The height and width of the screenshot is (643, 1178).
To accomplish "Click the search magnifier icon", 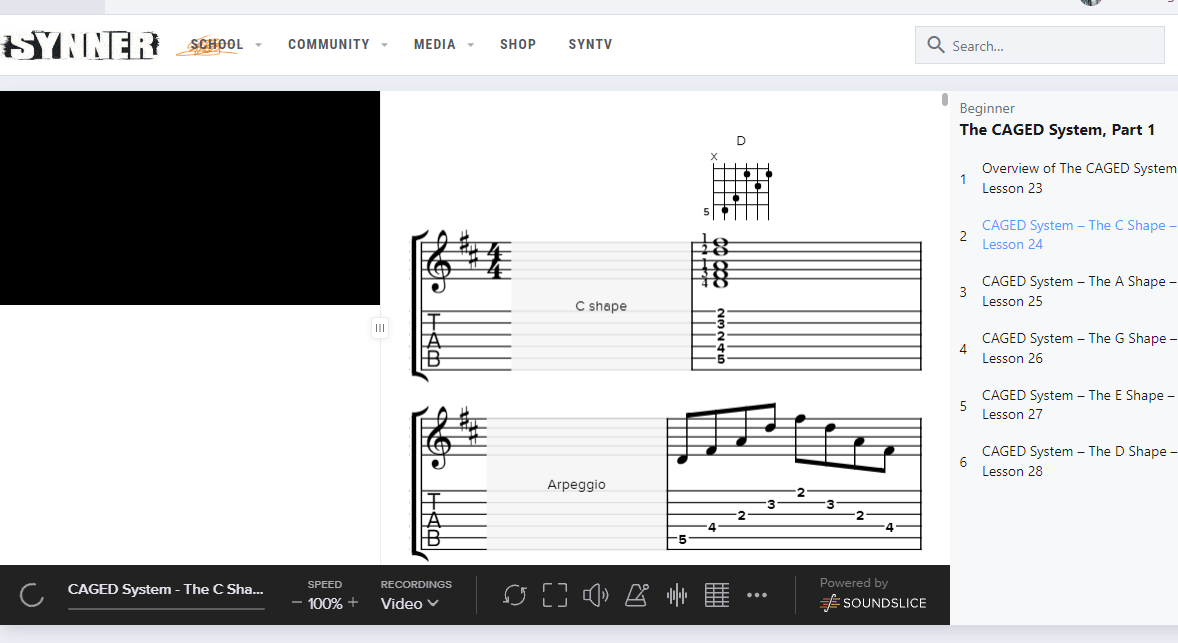I will [x=936, y=45].
